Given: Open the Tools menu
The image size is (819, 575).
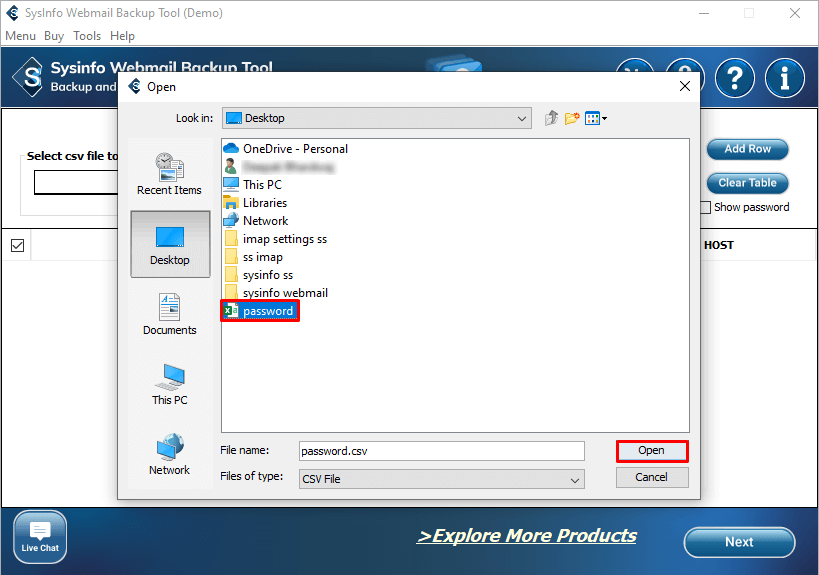Looking at the screenshot, I should coord(87,36).
